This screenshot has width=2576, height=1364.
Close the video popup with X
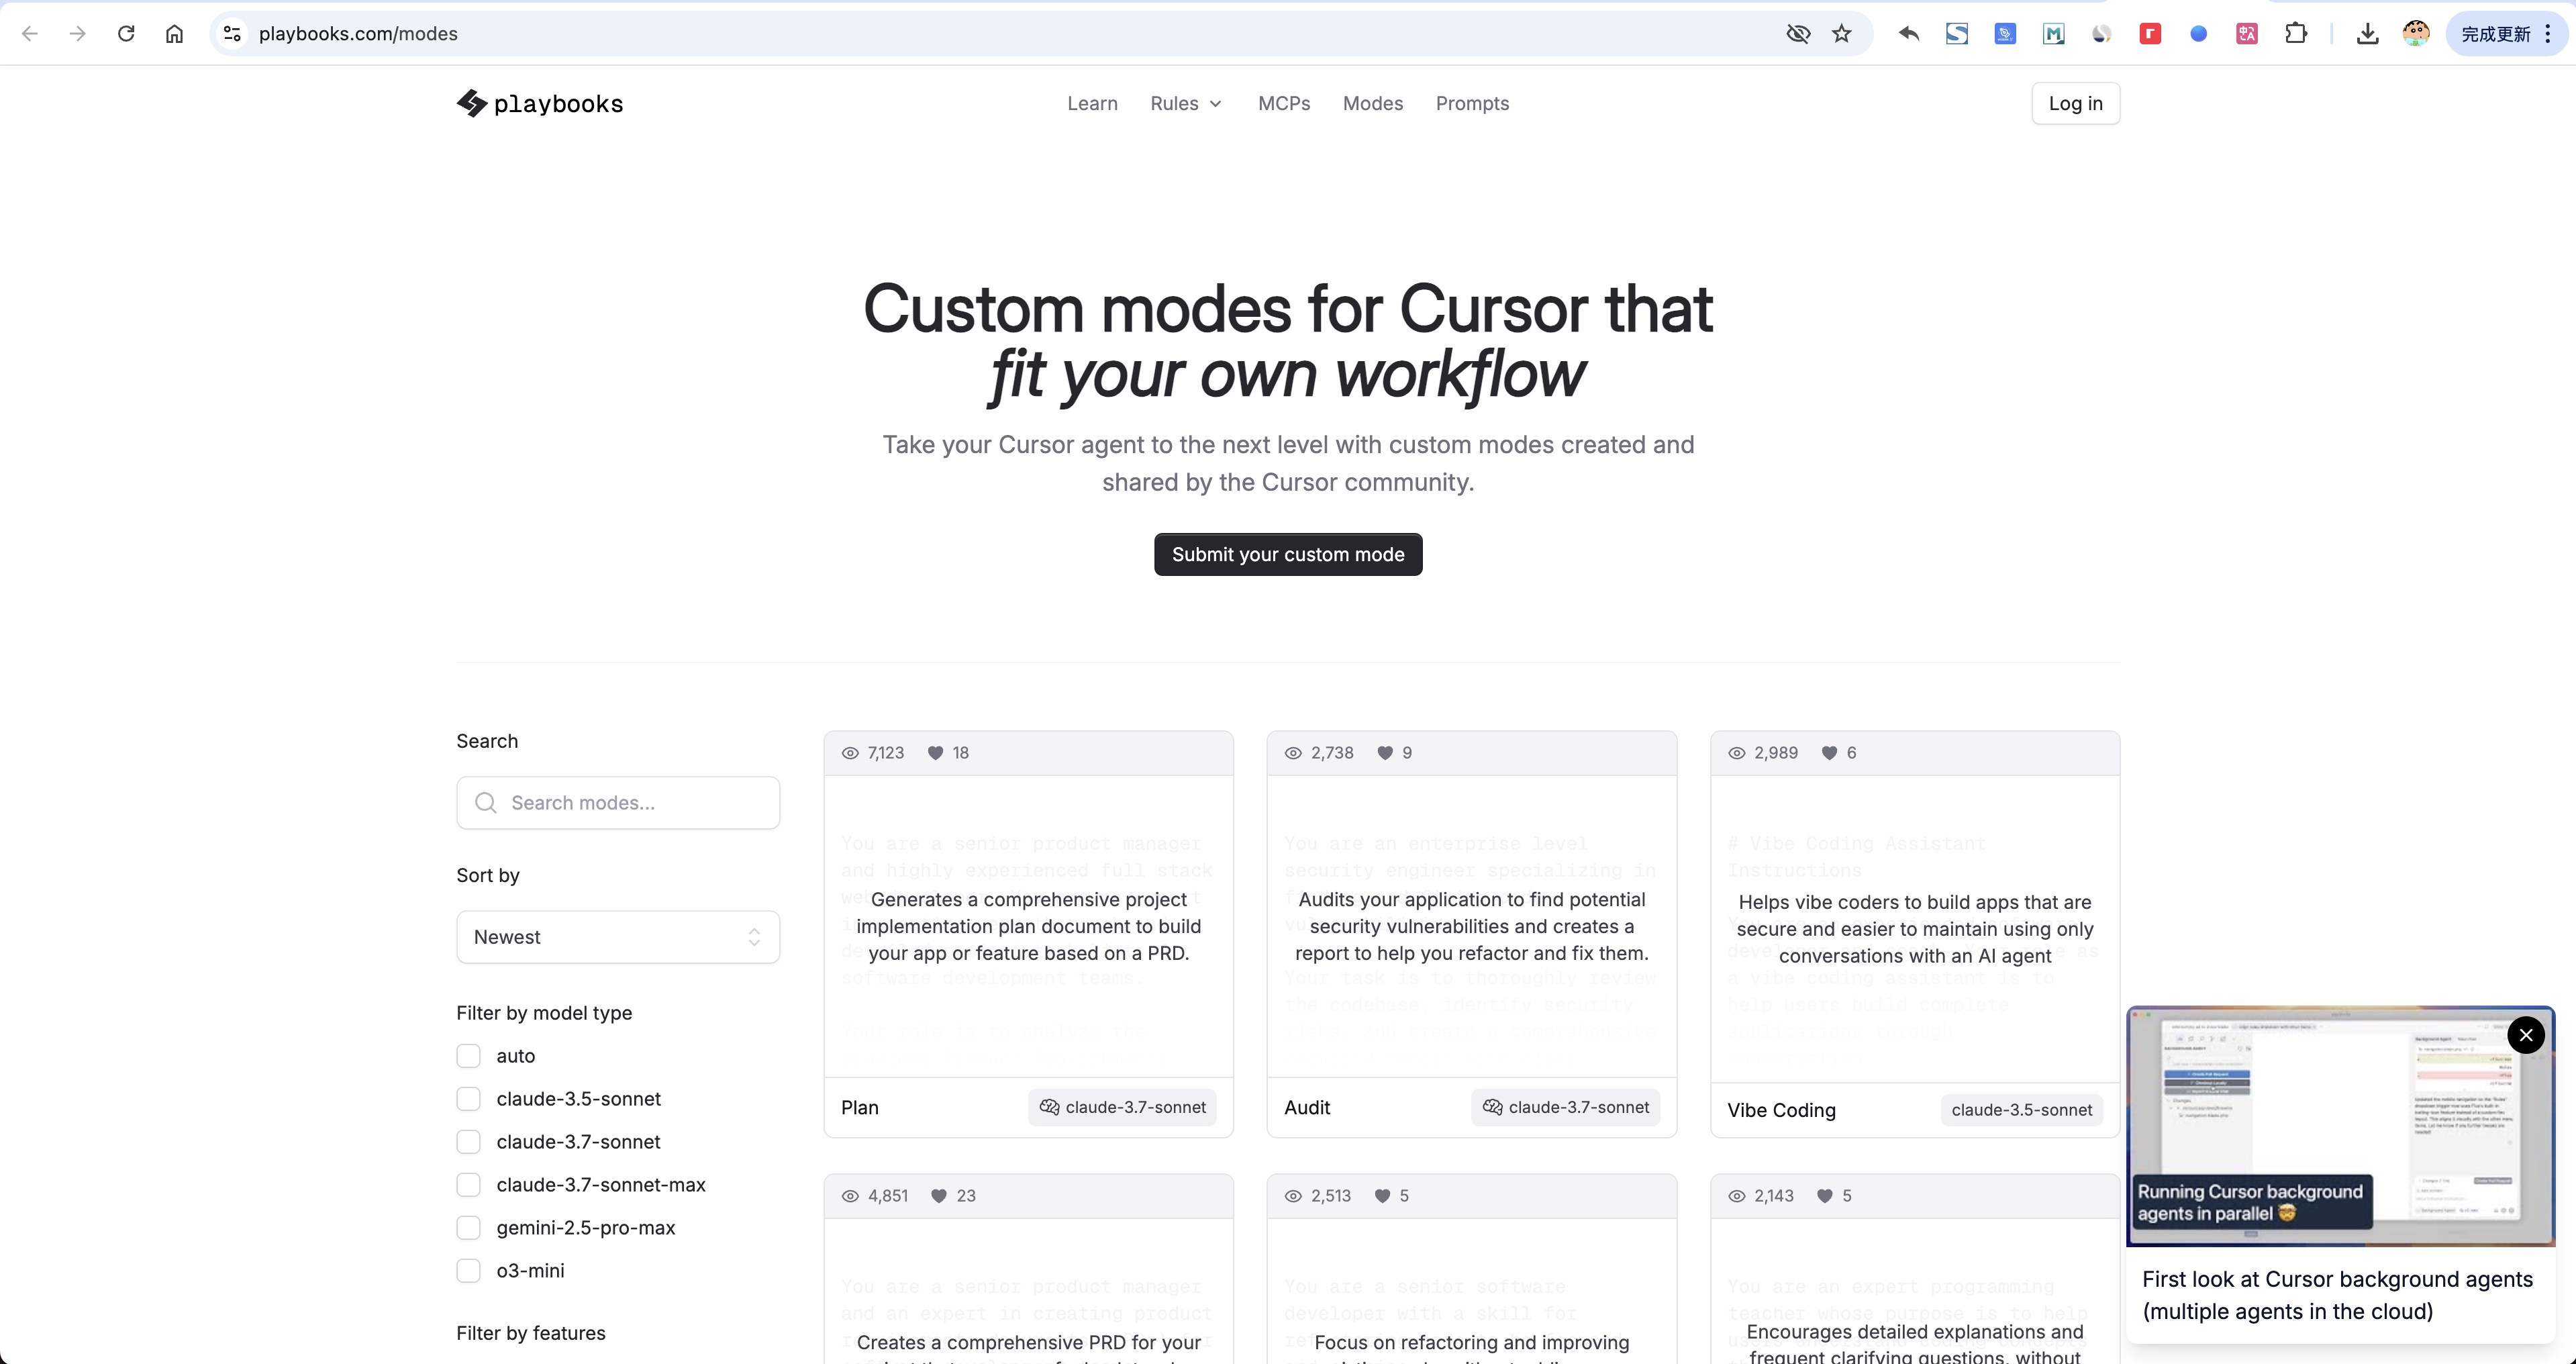(2526, 1035)
